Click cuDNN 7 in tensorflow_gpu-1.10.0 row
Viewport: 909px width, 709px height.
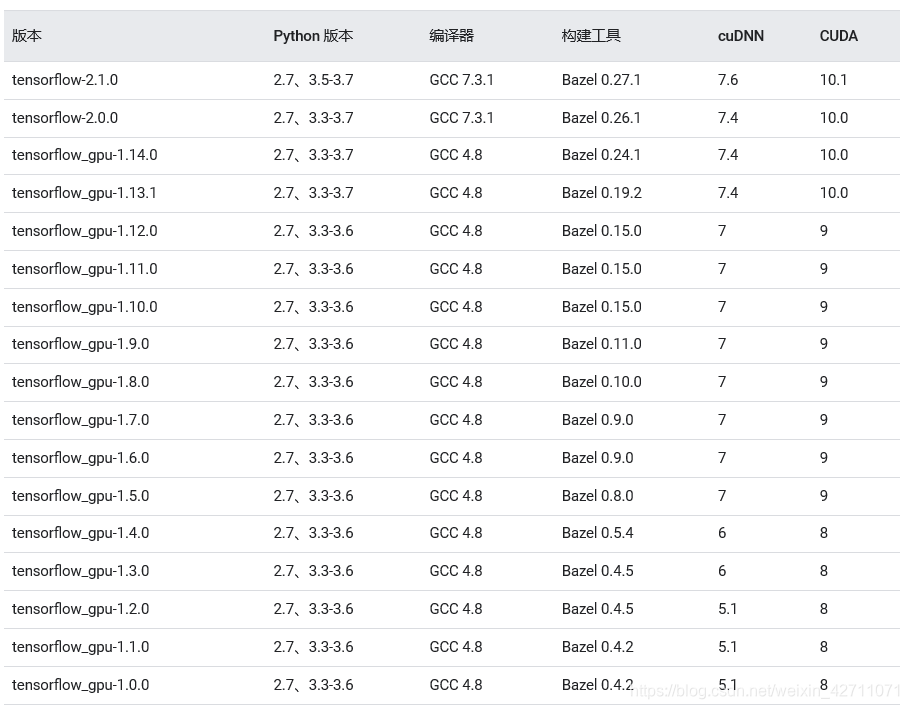[722, 307]
